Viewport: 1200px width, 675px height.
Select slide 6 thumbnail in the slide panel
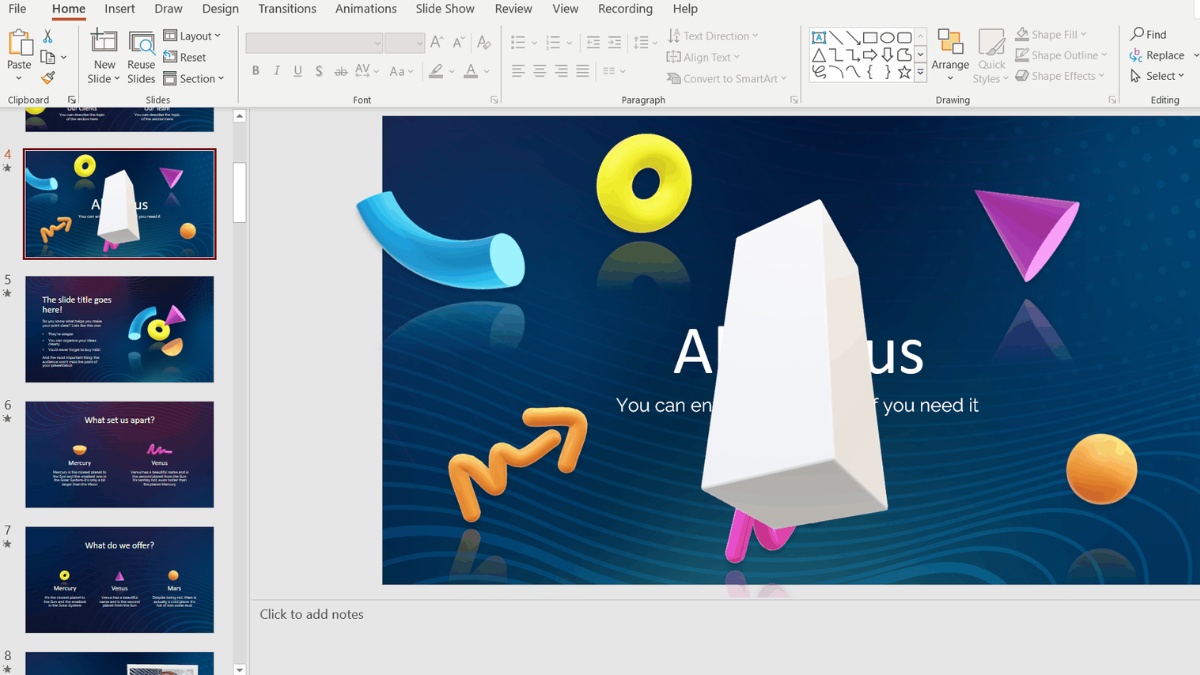coord(119,455)
